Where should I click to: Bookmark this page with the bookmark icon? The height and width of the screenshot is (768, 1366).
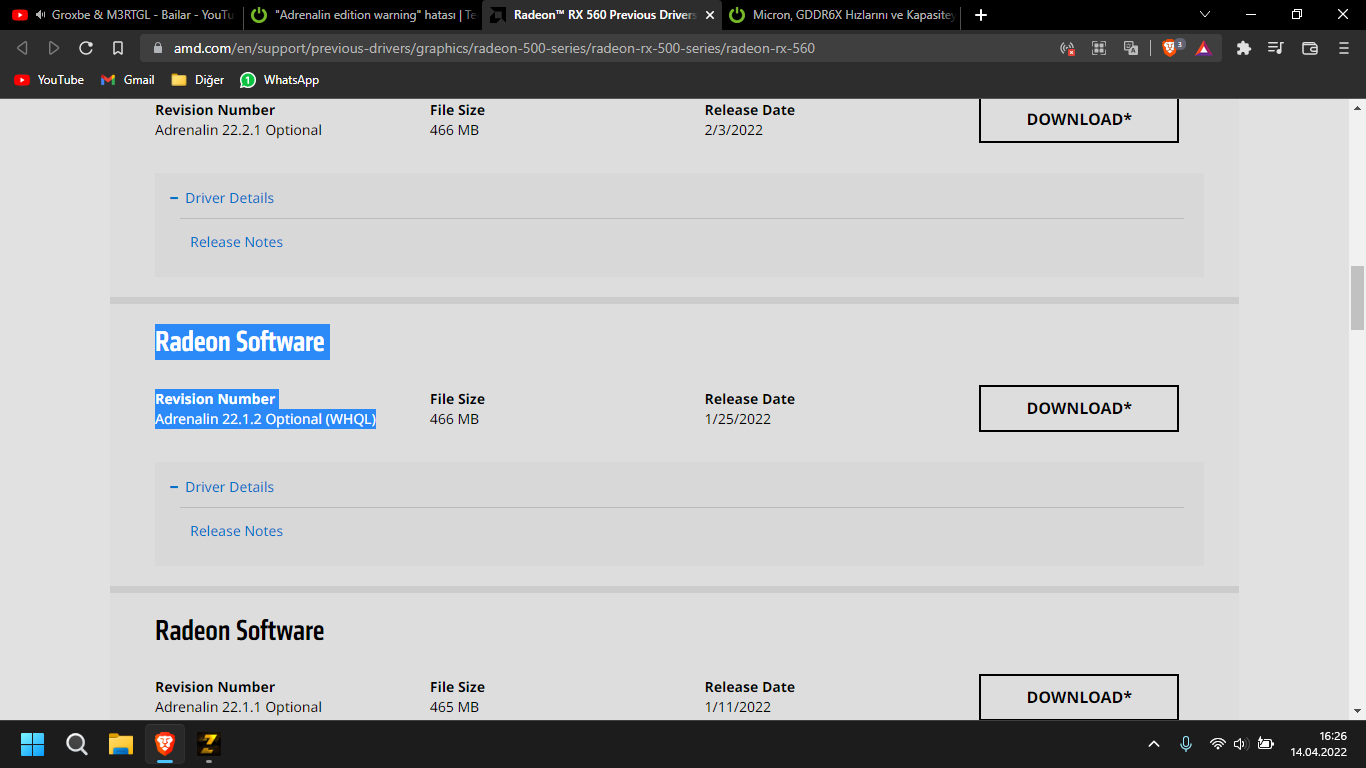point(118,48)
